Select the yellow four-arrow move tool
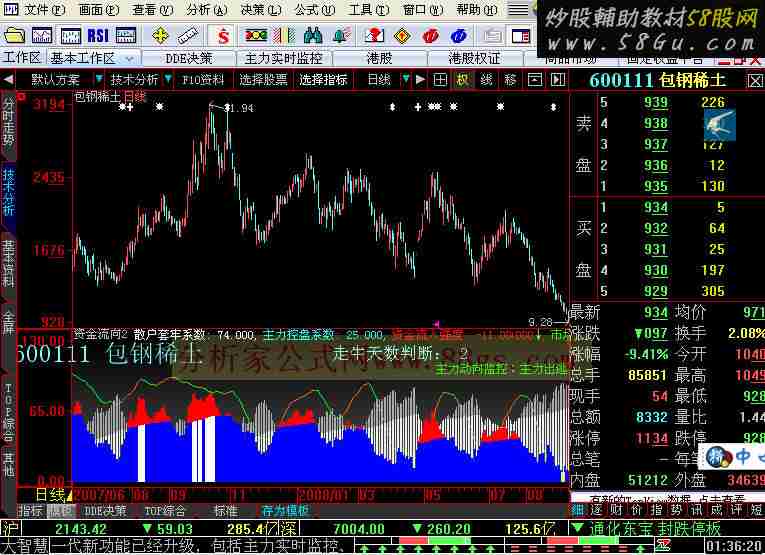Image resolution: width=765 pixels, height=555 pixels. point(160,36)
